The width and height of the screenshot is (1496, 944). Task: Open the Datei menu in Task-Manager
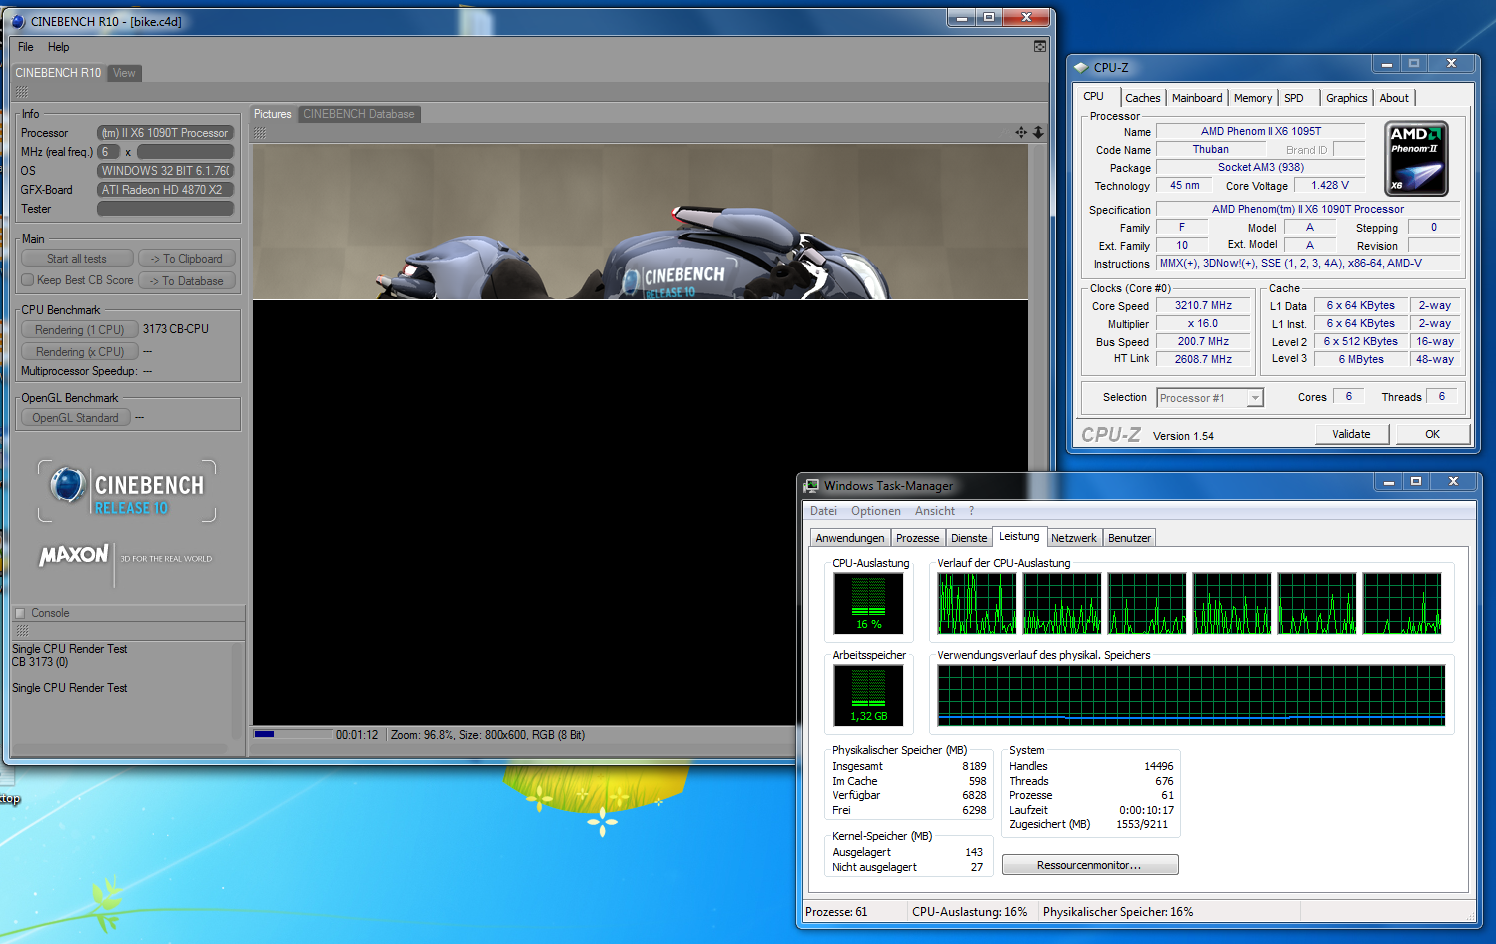click(x=823, y=511)
